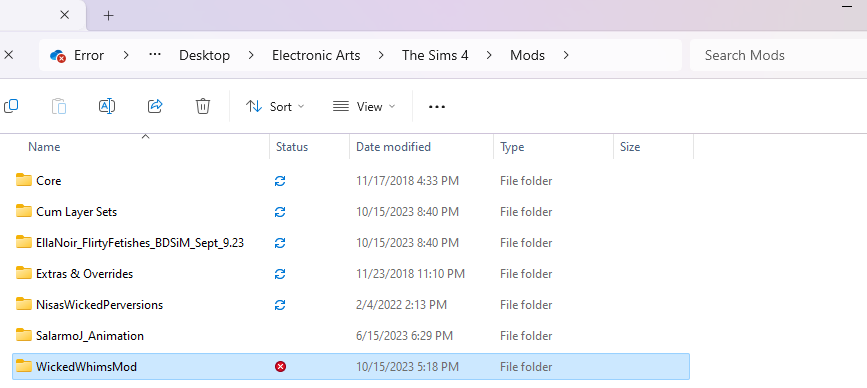Sort by Size column header

pyautogui.click(x=630, y=147)
